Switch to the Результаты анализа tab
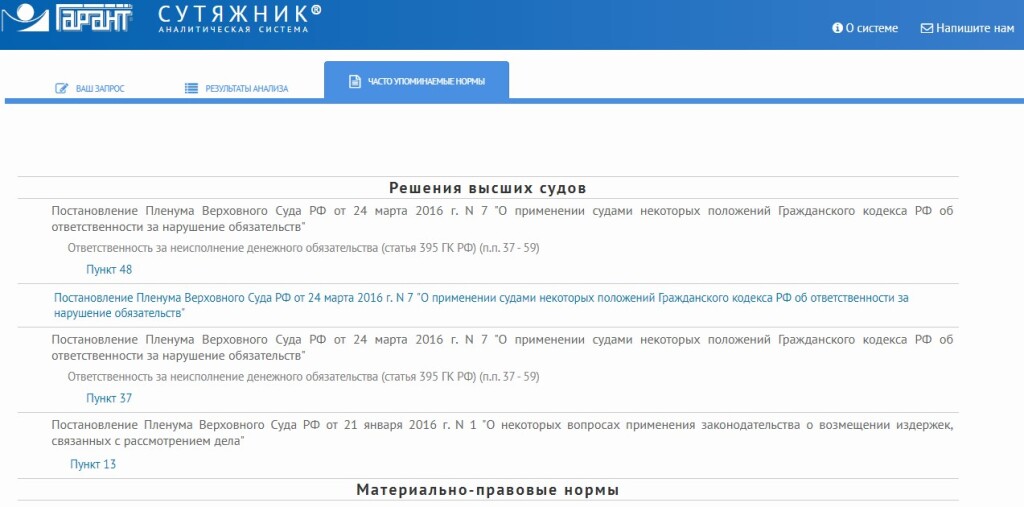 [x=246, y=88]
